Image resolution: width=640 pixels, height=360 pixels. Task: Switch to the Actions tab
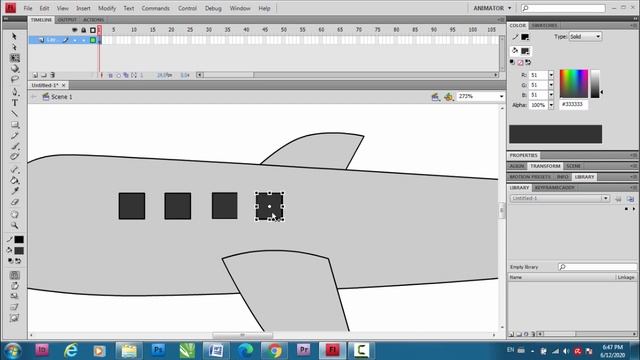pos(93,20)
